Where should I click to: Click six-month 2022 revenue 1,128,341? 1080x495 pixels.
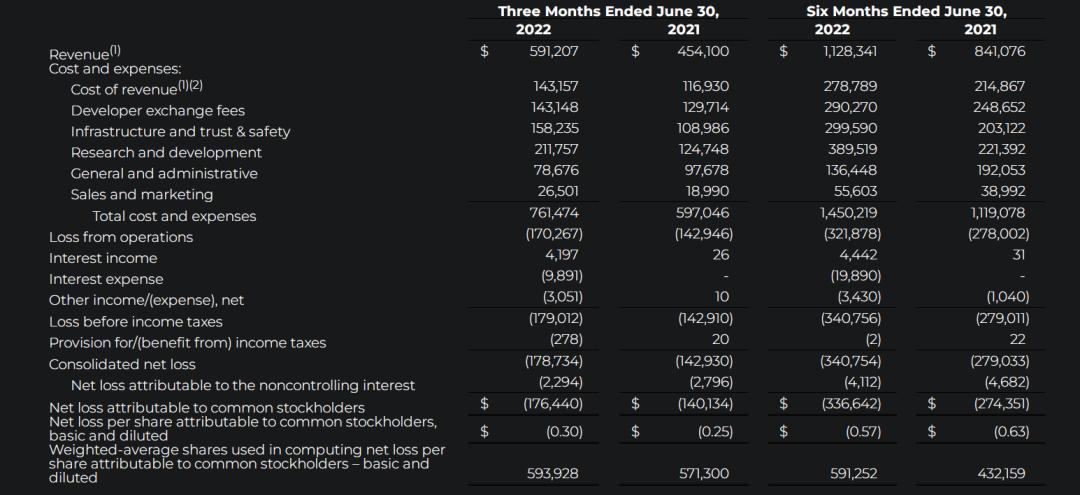[851, 50]
